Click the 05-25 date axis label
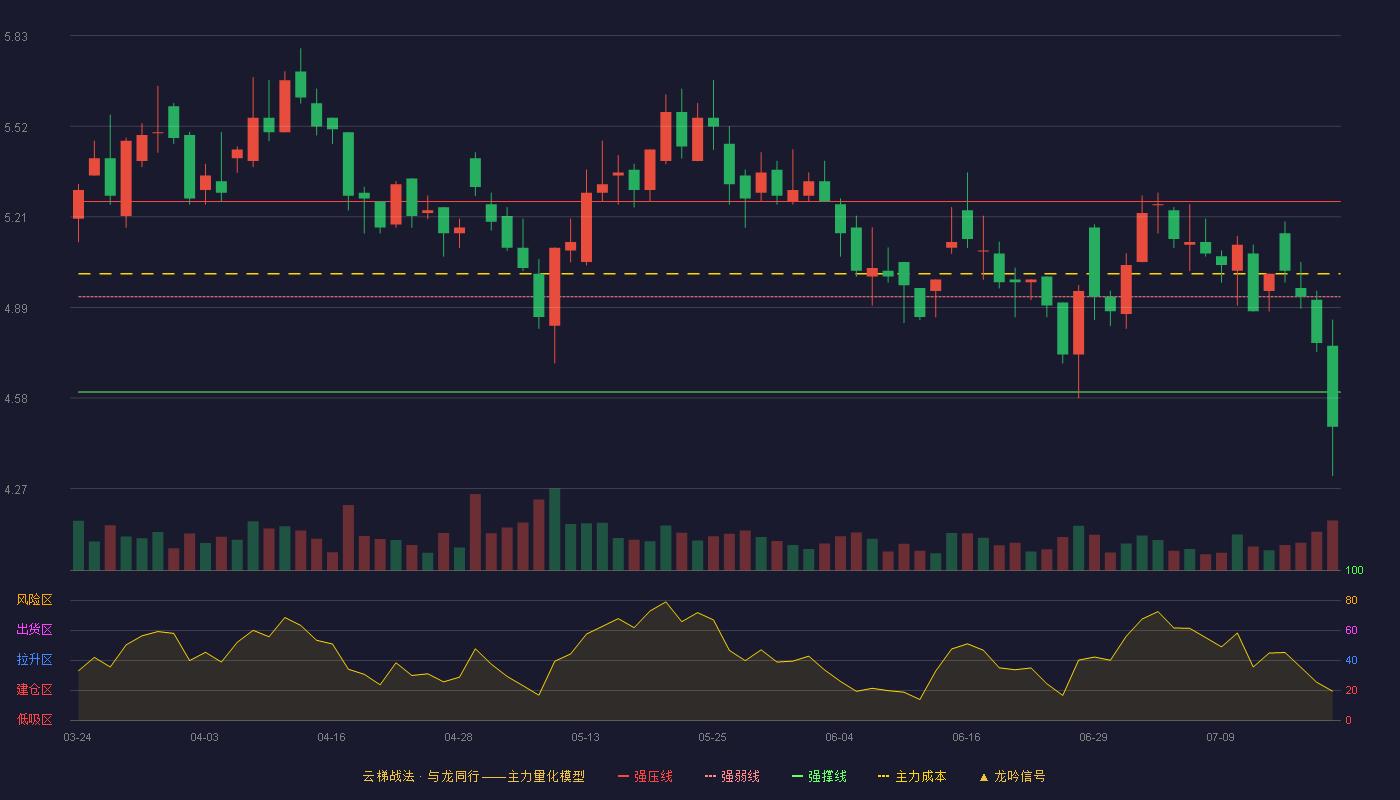The height and width of the screenshot is (800, 1400). 712,737
